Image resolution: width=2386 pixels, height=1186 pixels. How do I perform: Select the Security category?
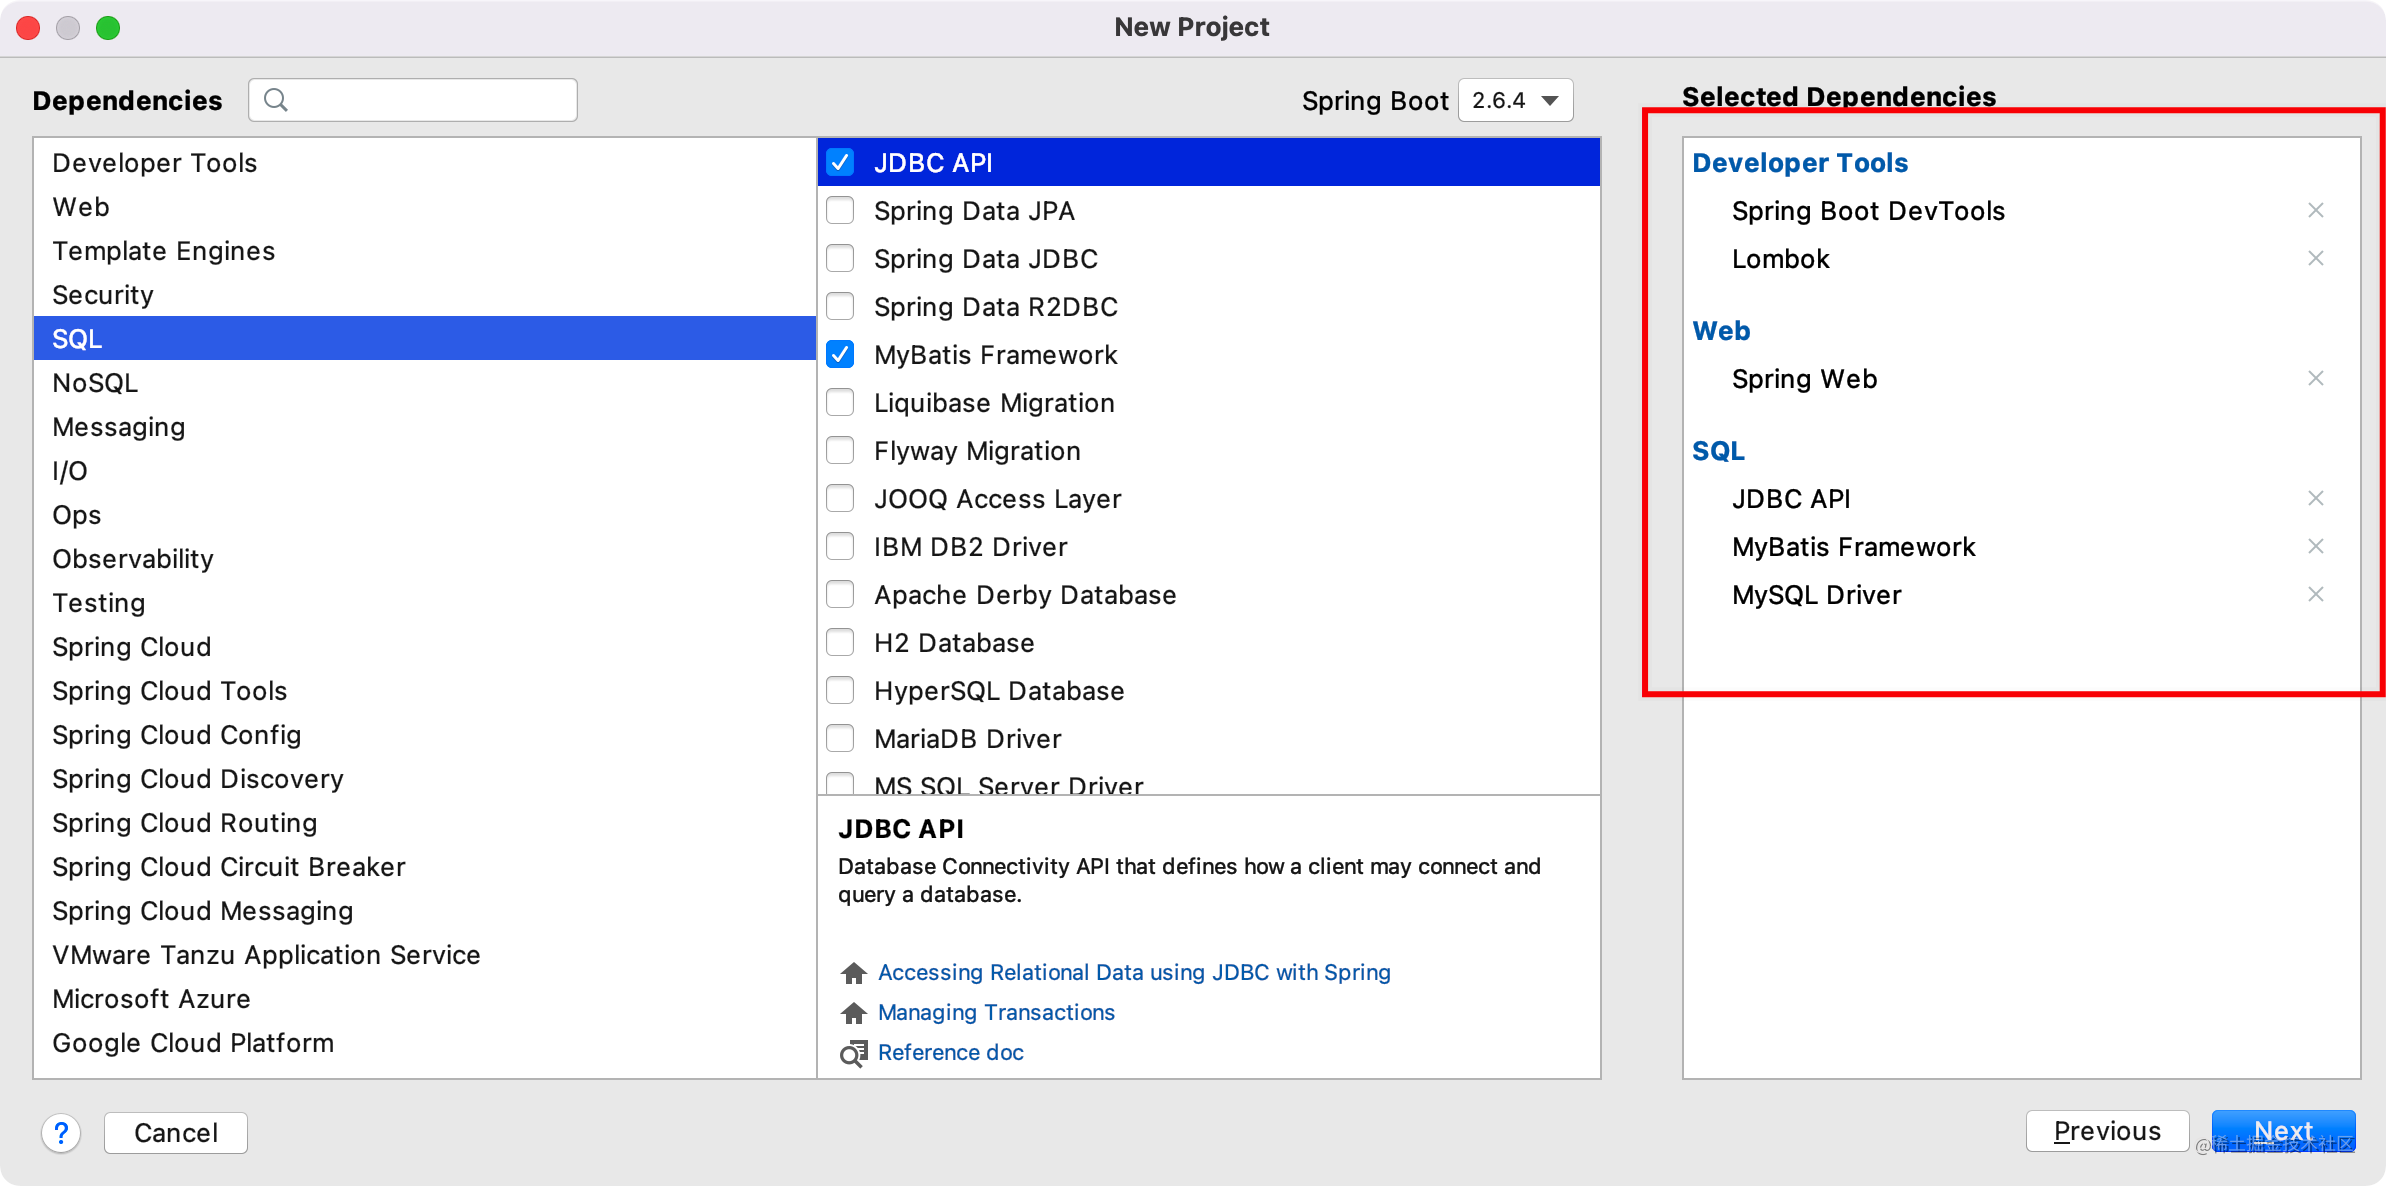coord(103,294)
